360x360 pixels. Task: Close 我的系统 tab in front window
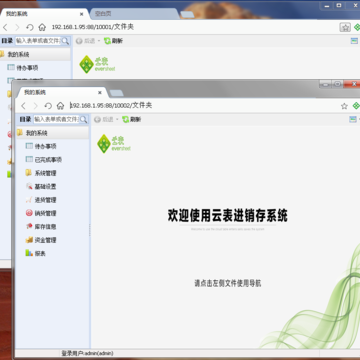click(100, 93)
